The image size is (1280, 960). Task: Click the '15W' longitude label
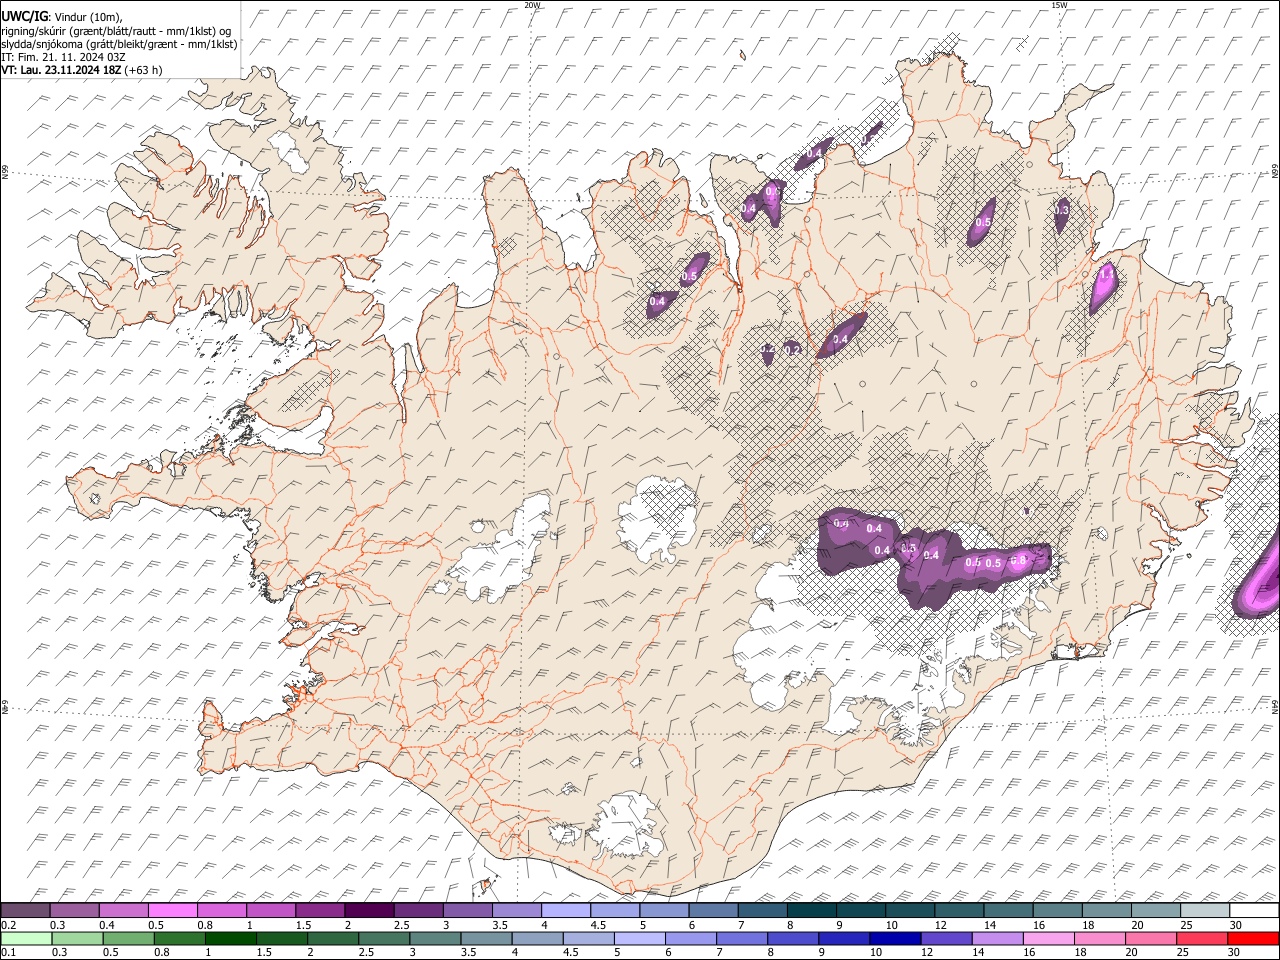1058,5
